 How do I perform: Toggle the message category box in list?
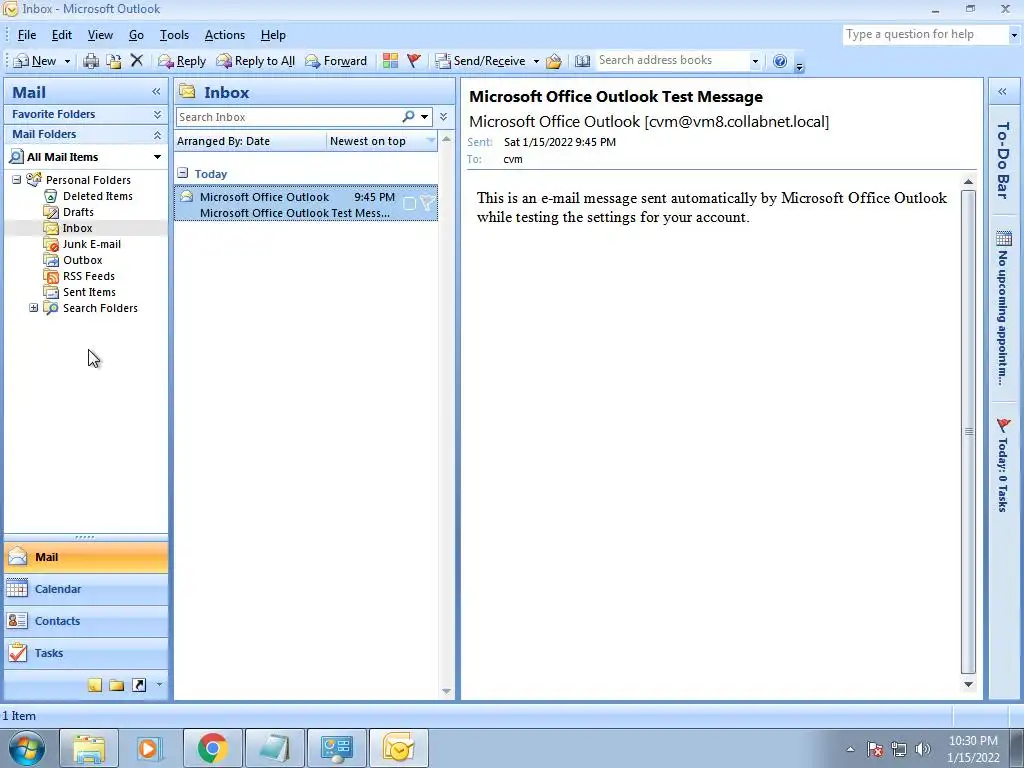[x=409, y=204]
